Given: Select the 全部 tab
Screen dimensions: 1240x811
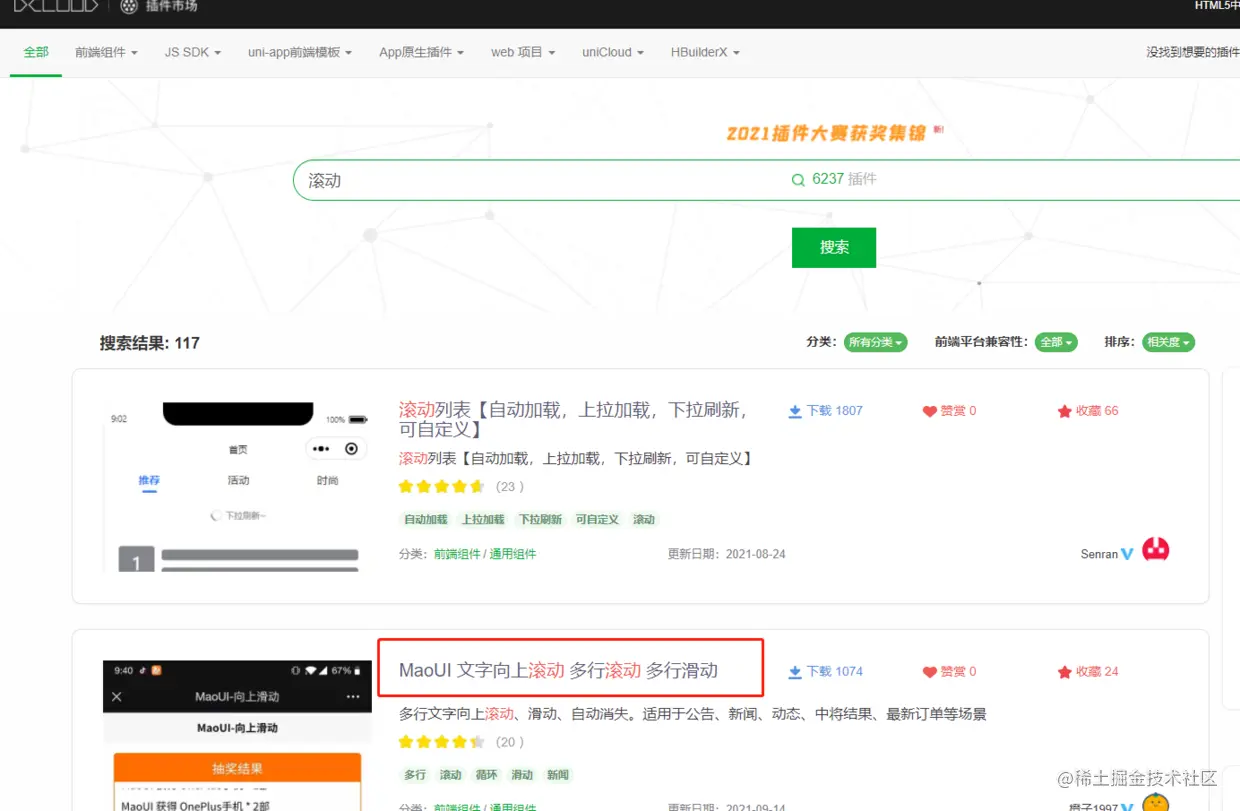Looking at the screenshot, I should click(36, 52).
